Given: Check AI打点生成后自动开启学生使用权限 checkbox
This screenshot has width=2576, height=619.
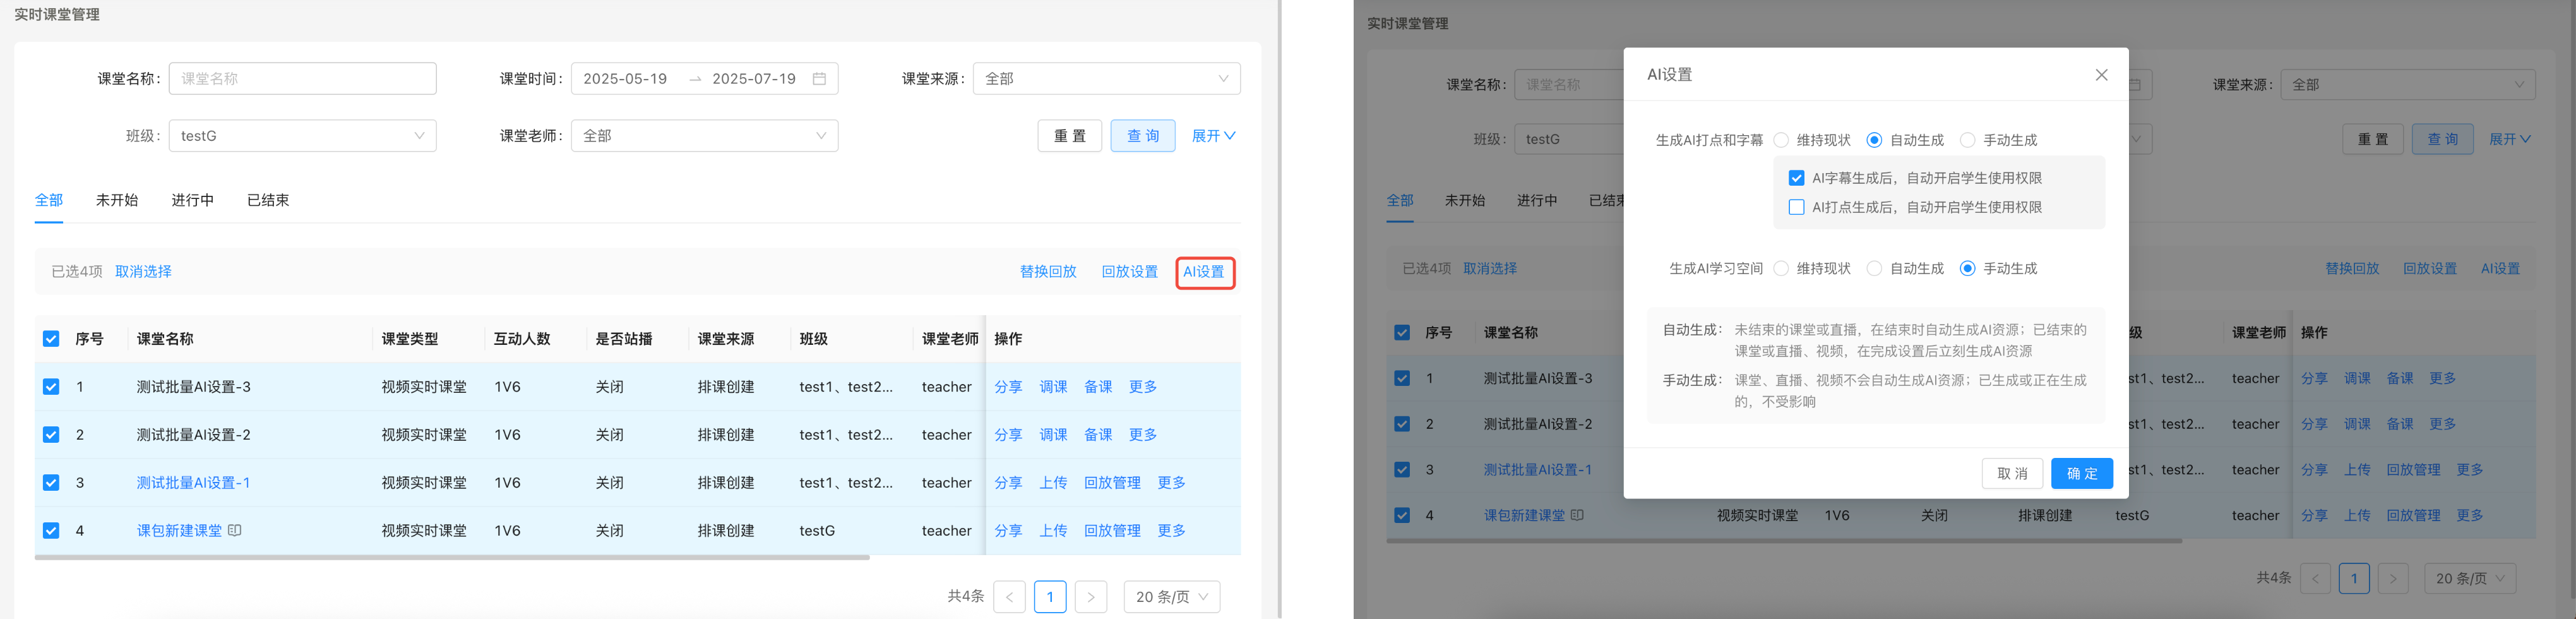Looking at the screenshot, I should [1796, 207].
